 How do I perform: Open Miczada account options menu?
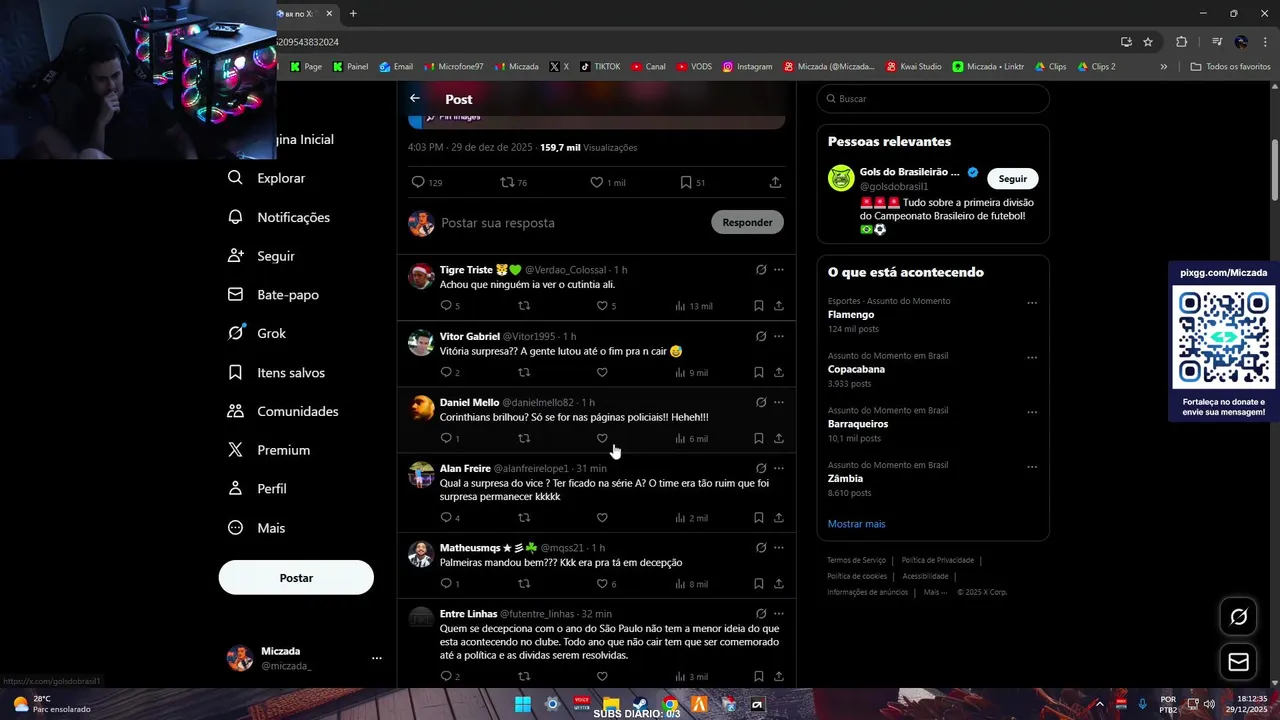click(377, 658)
